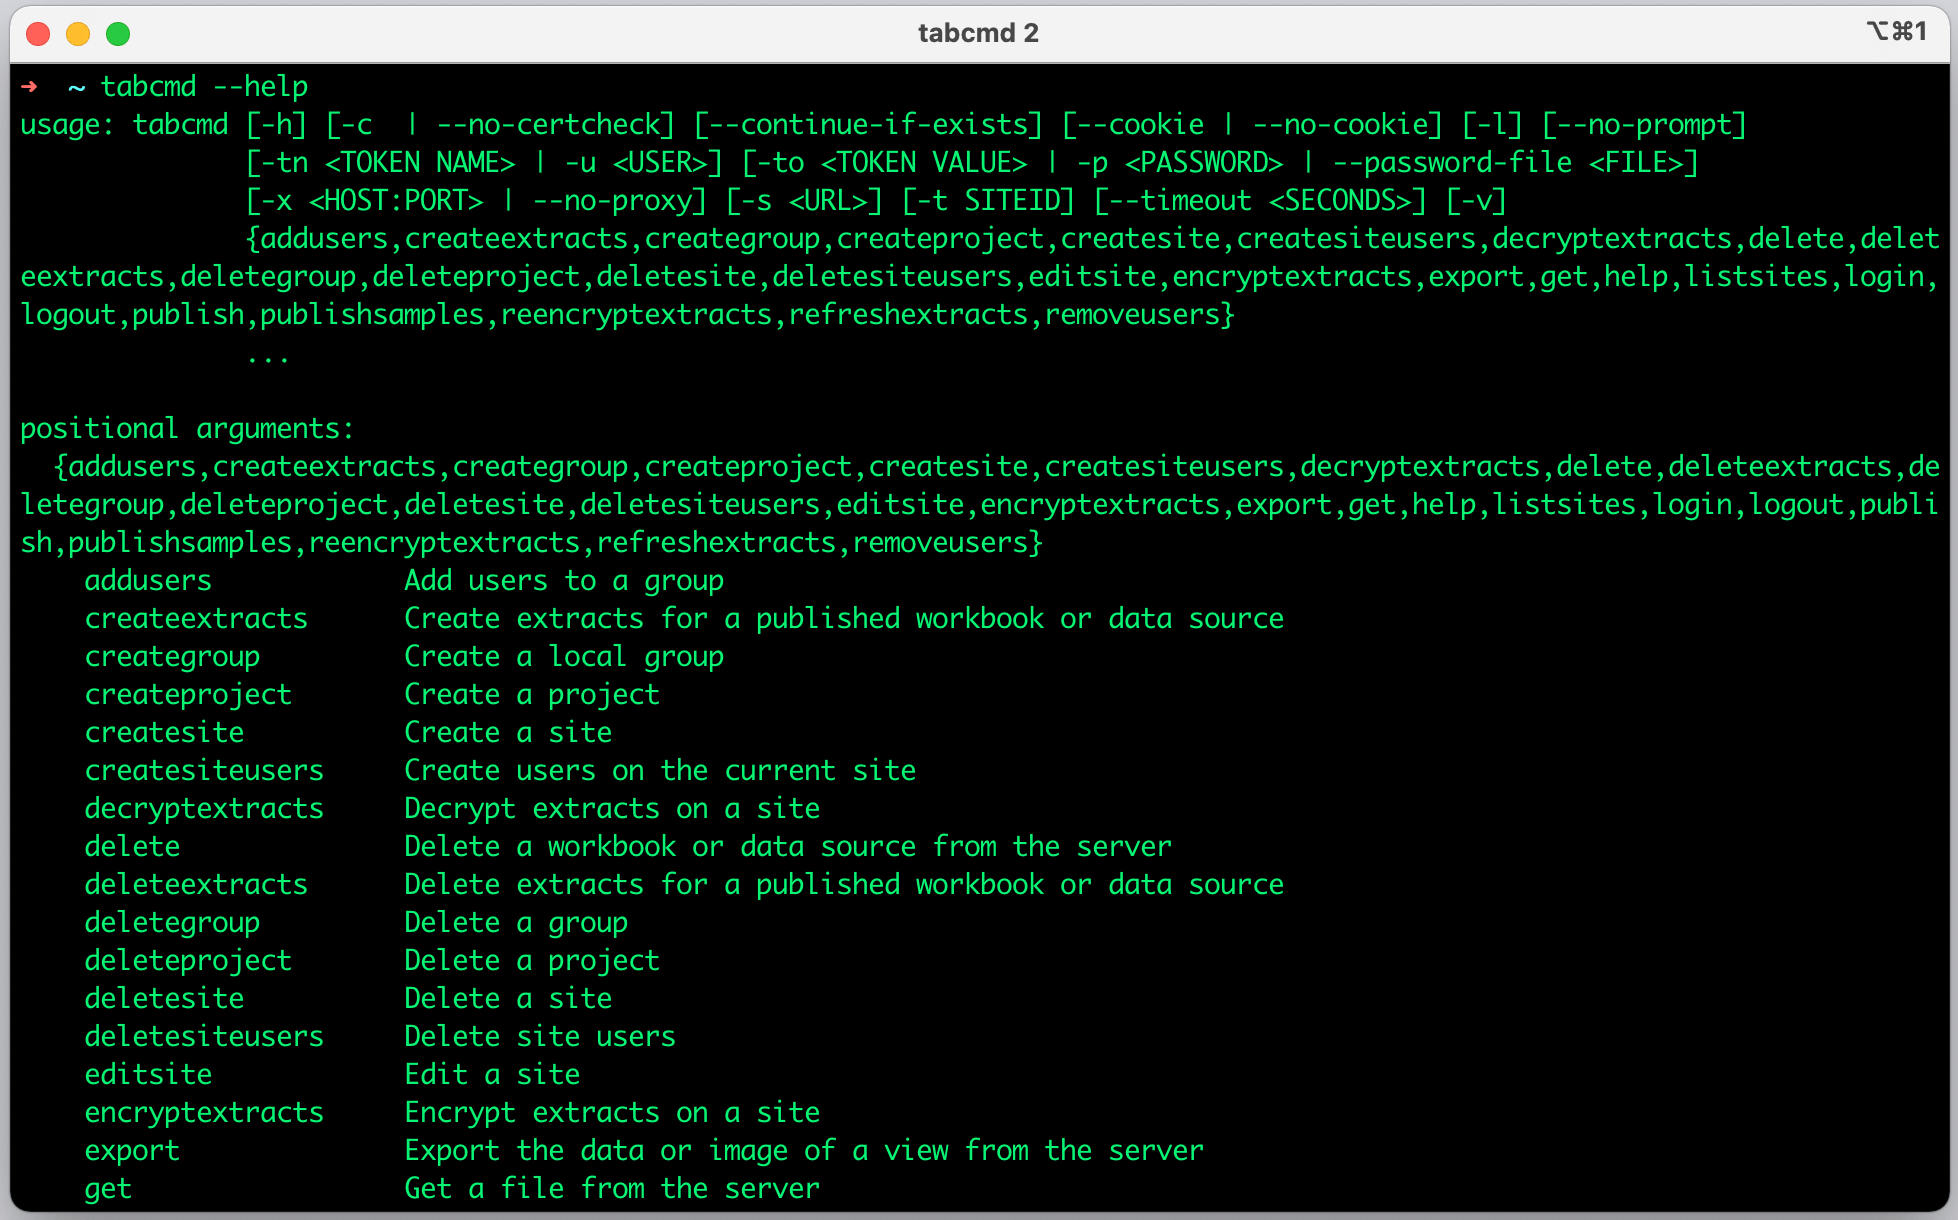Click the "--password-file <FILE>" usage option
The image size is (1958, 1220).
point(1513,163)
